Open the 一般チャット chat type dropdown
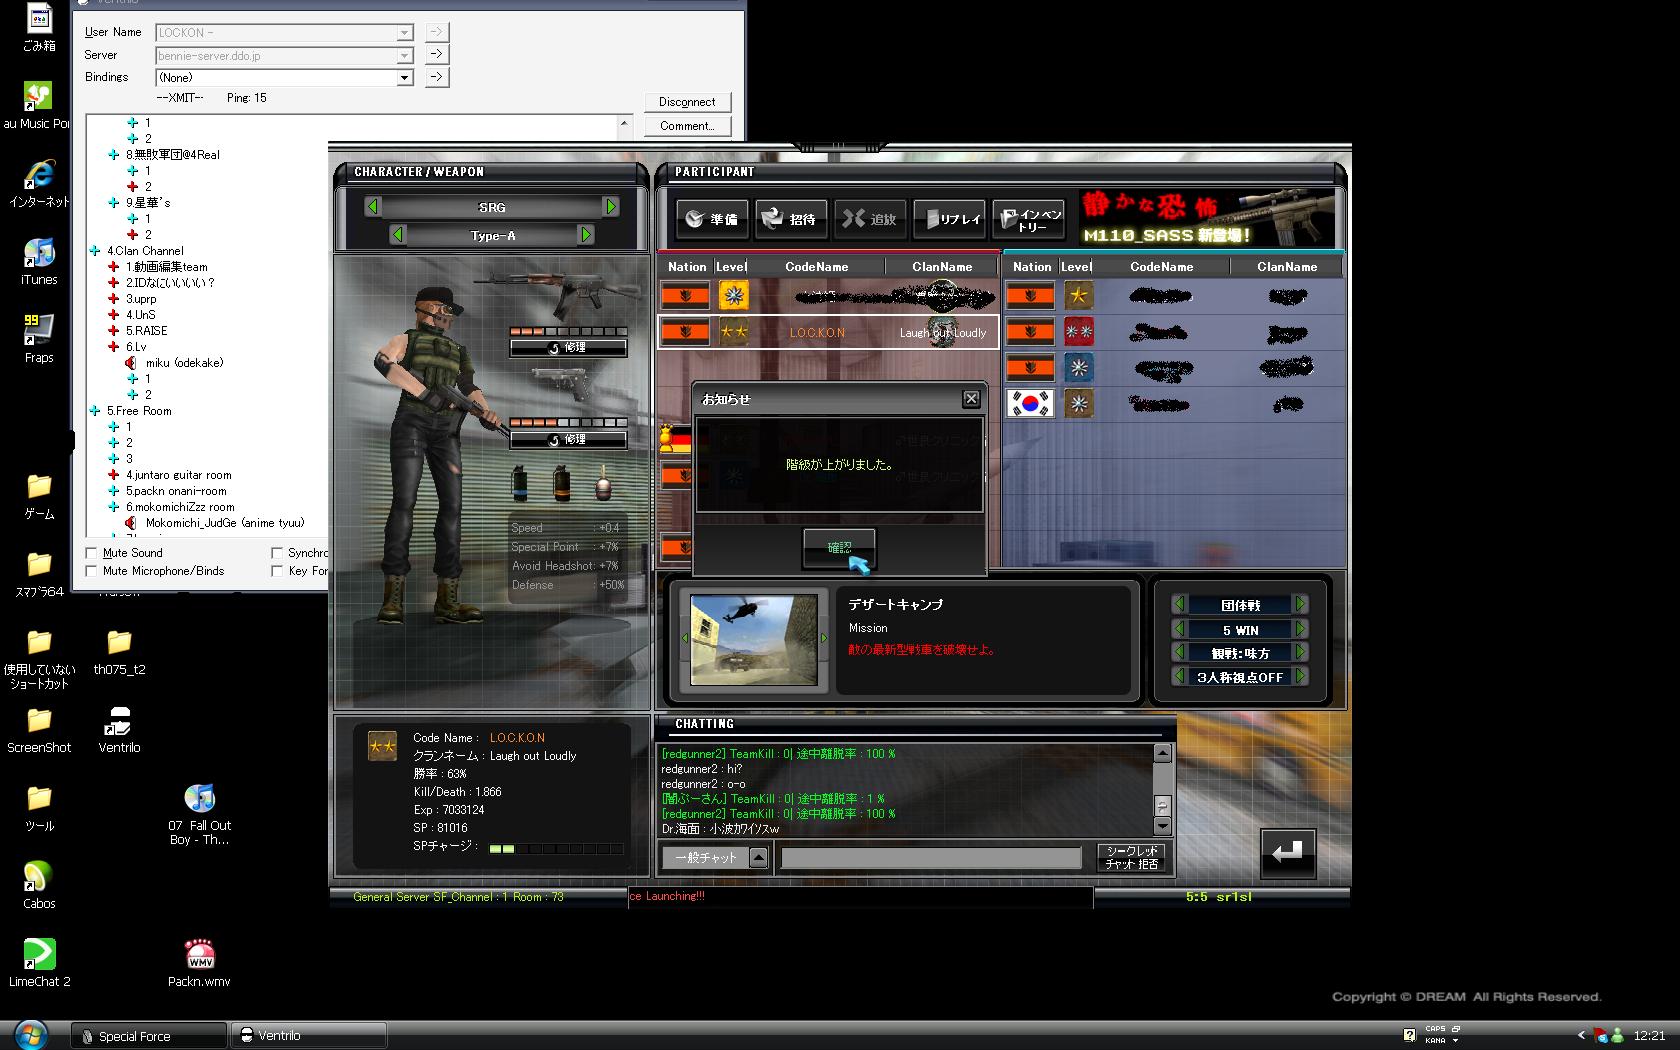Viewport: 1680px width, 1050px height. pyautogui.click(x=758, y=857)
